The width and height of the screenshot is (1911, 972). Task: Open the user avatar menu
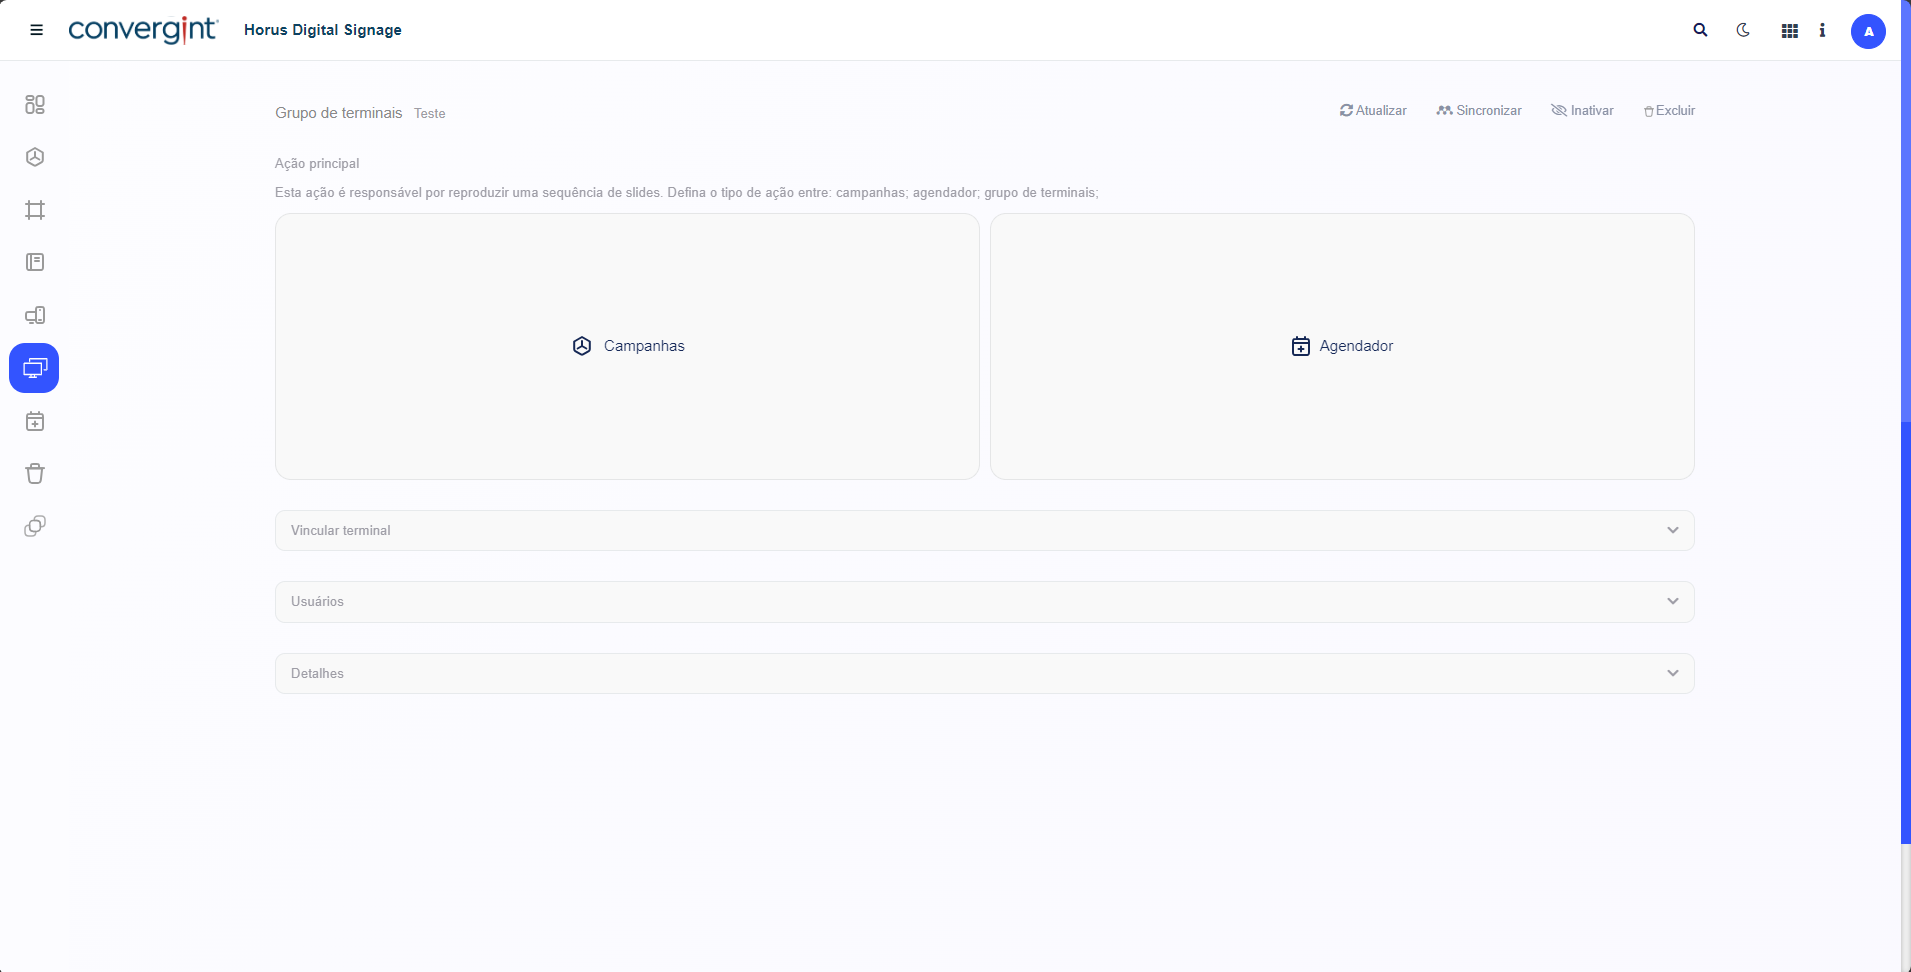coord(1867,31)
